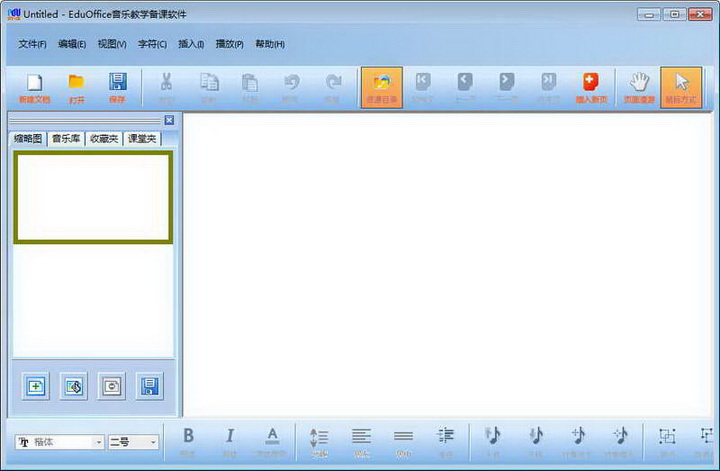Click the undo arrow icon in the toolbar
Viewport: 720px width, 471px height.
(x=290, y=87)
